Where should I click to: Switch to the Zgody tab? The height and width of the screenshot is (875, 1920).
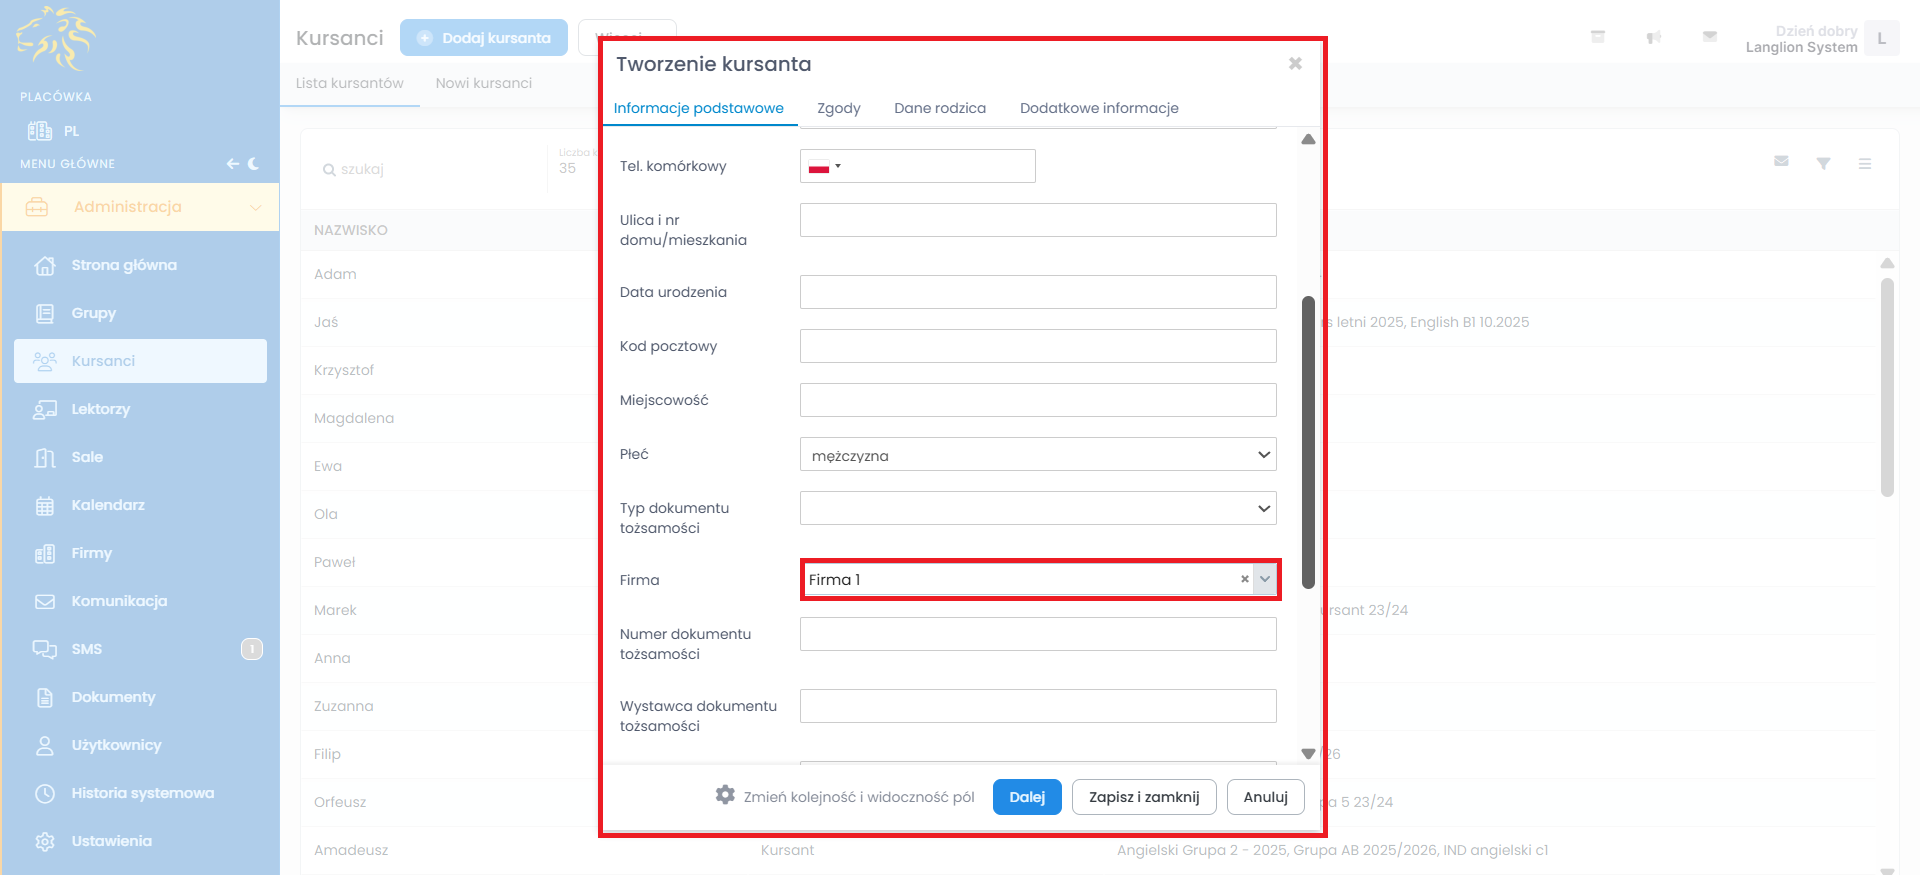point(838,108)
